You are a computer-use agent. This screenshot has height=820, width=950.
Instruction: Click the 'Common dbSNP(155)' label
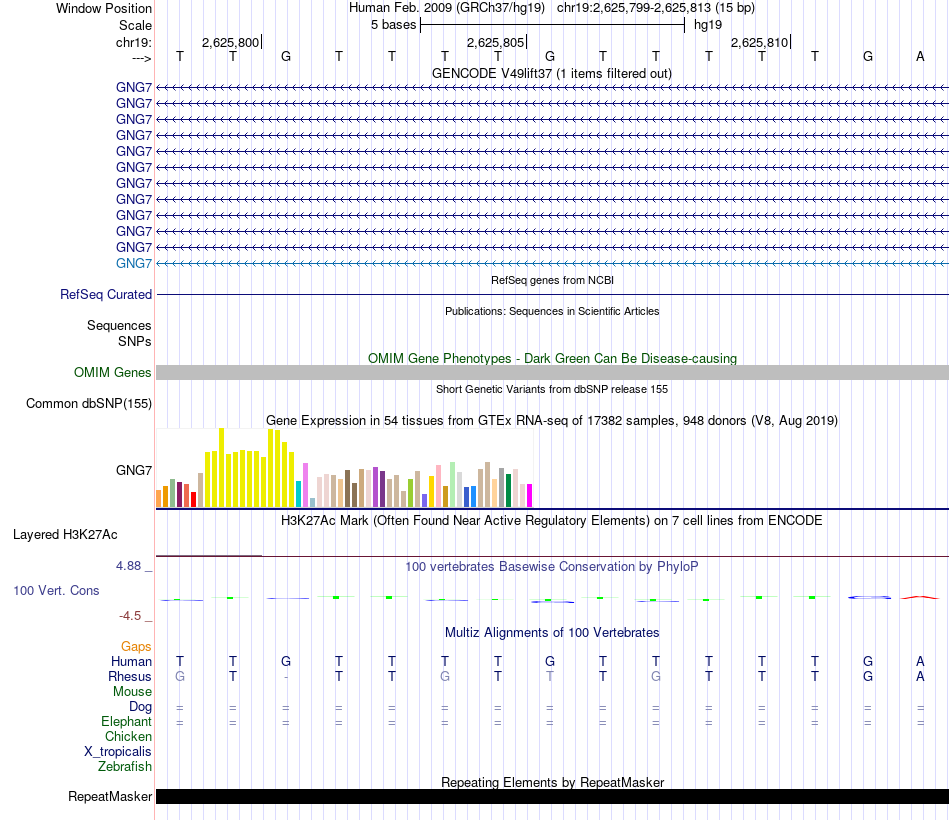(x=89, y=404)
